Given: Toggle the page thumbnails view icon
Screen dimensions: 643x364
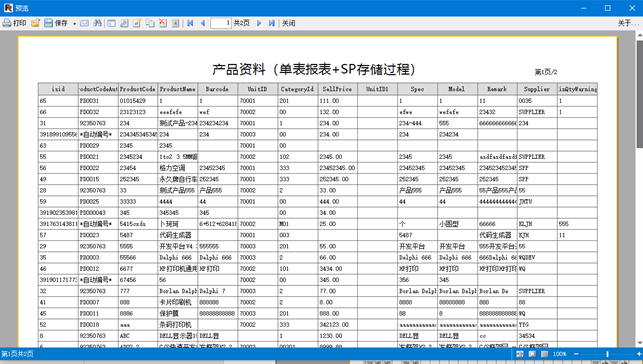Looking at the screenshot, I should point(124,23).
